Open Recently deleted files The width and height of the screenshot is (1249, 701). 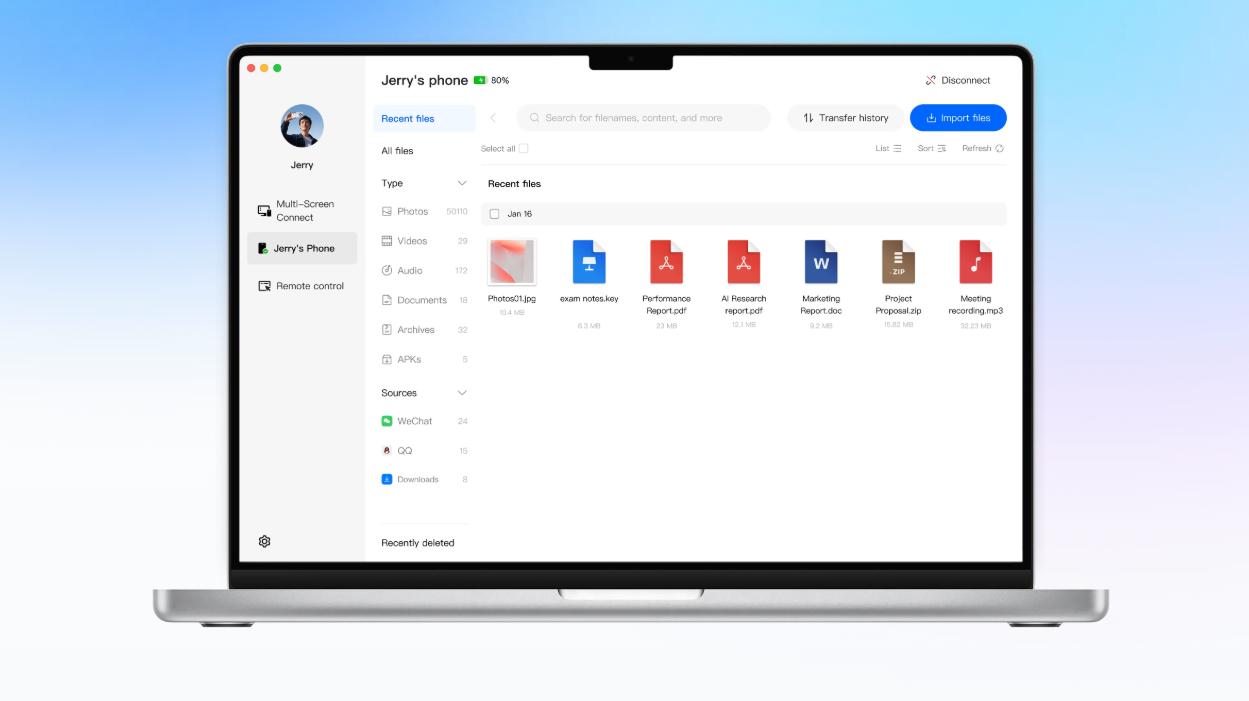coord(418,543)
